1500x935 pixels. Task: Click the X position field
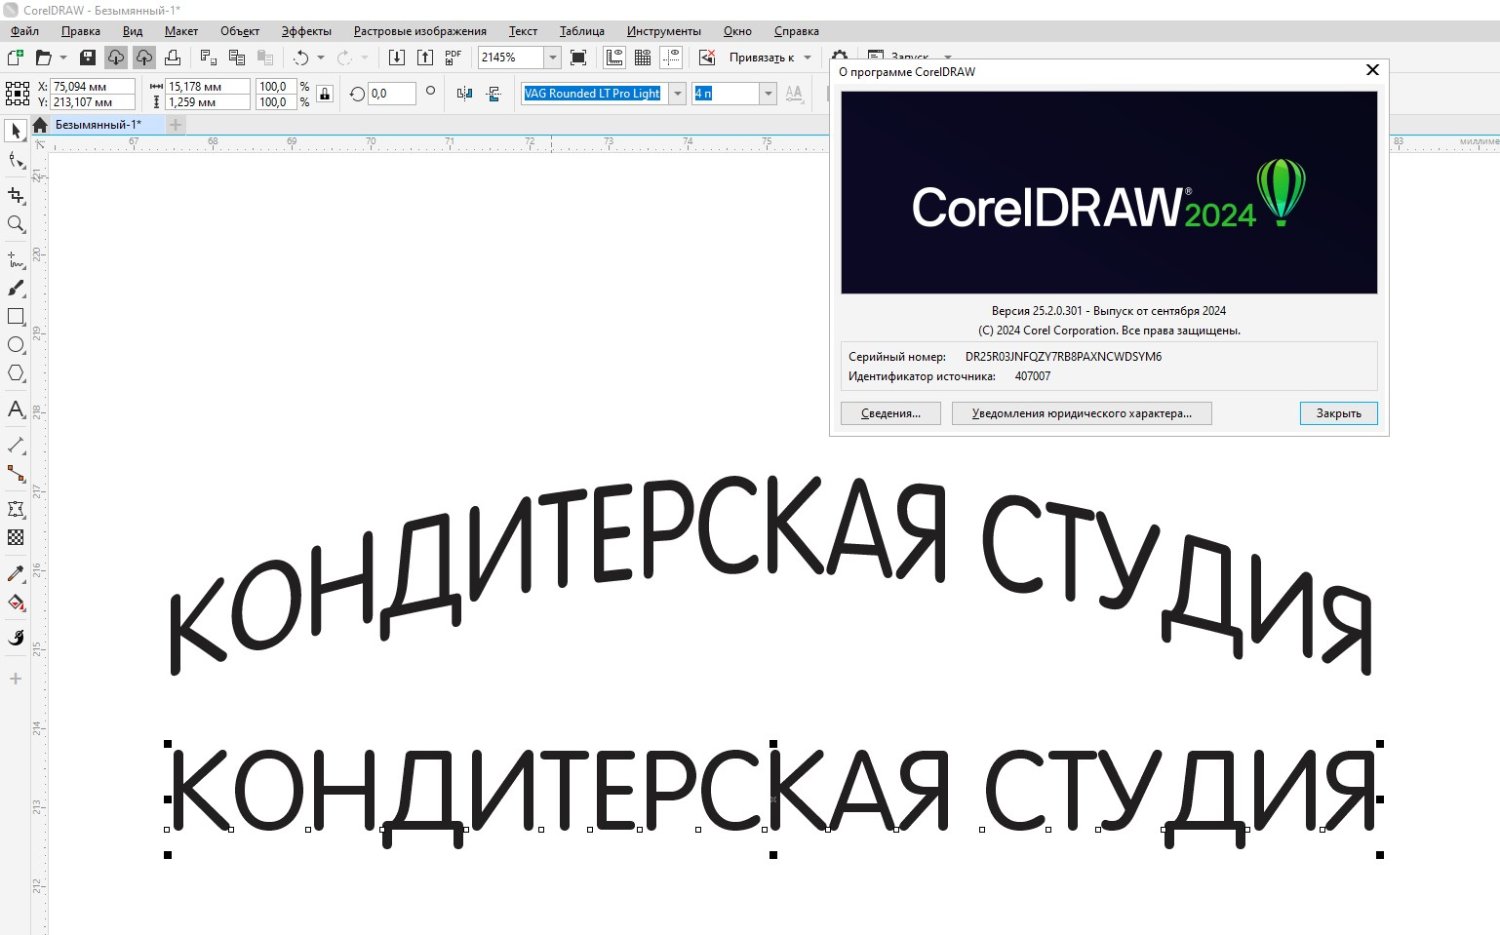tap(92, 87)
